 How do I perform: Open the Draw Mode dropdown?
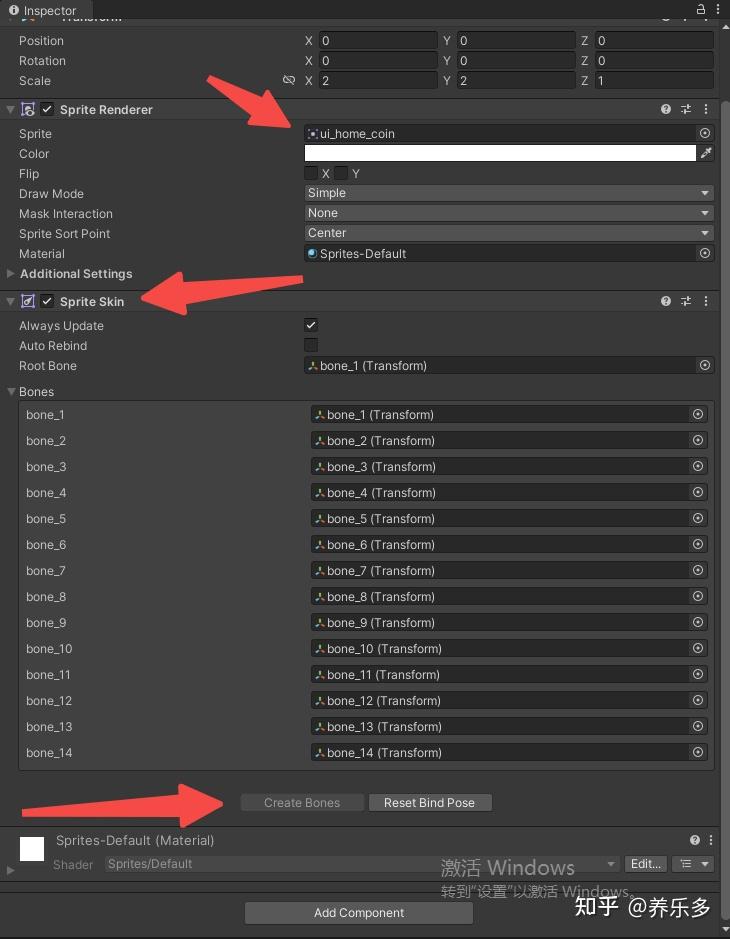coord(509,193)
